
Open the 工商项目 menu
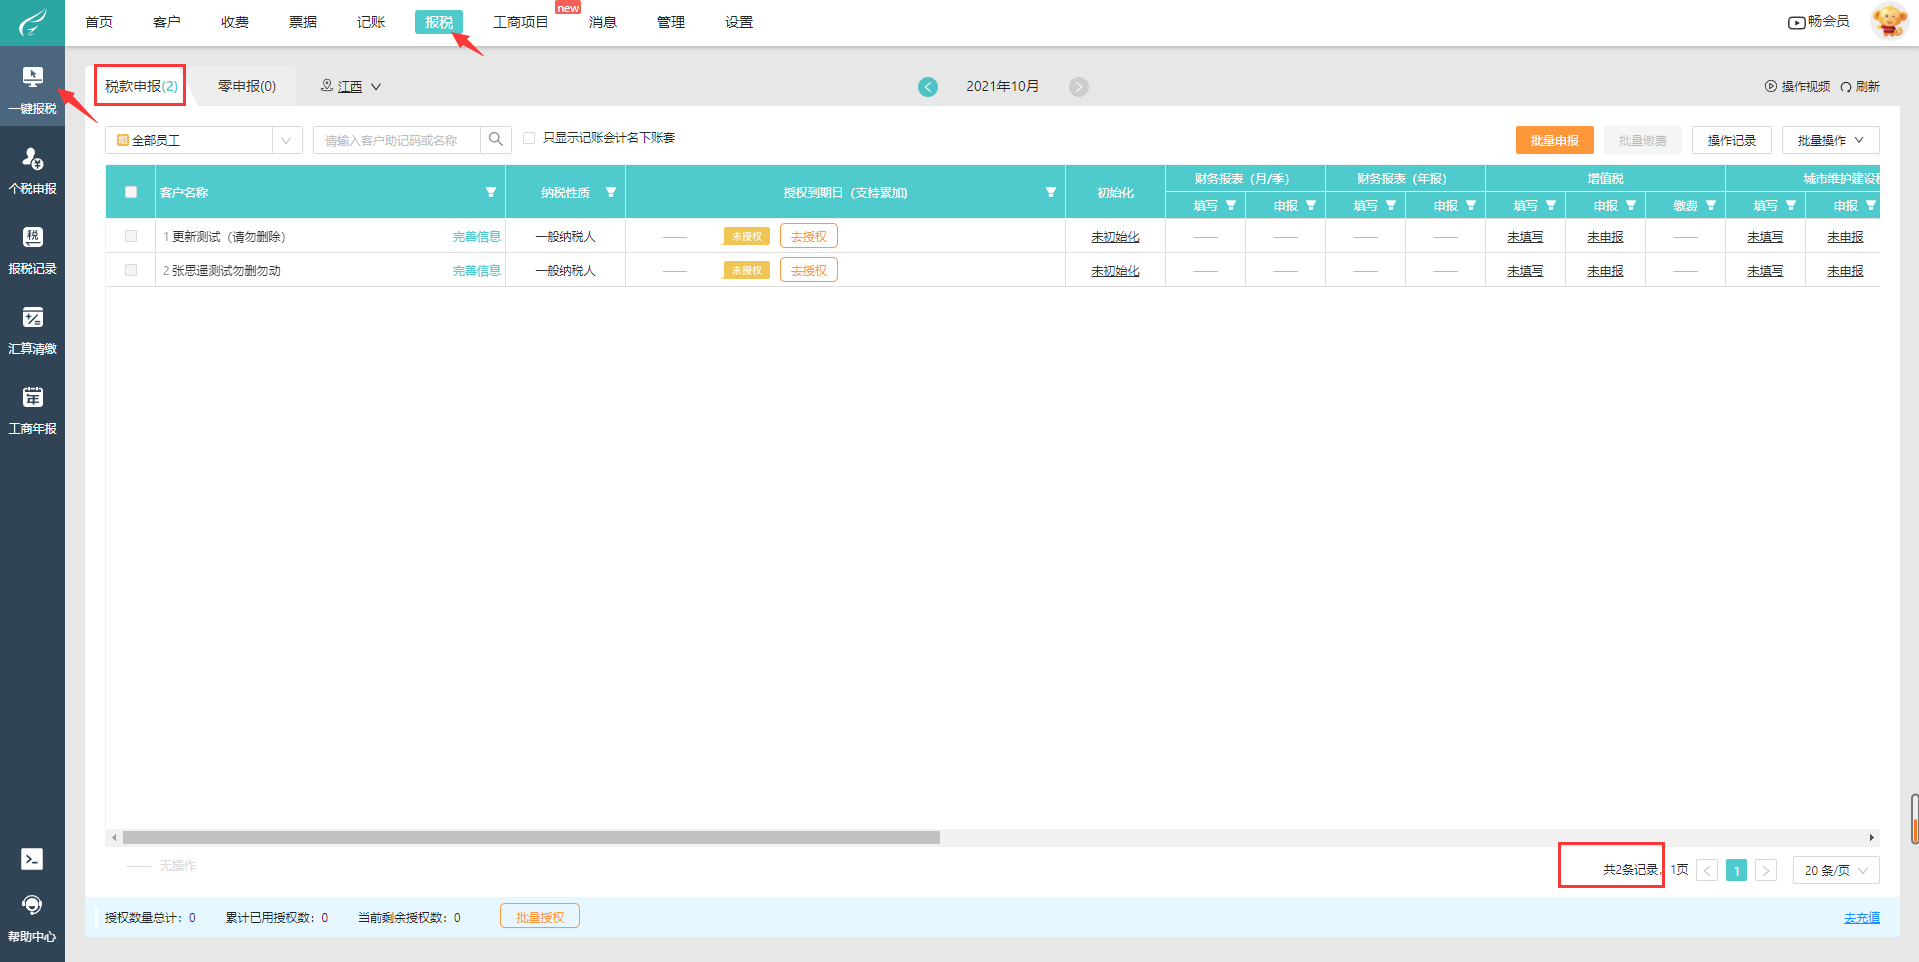pos(520,22)
